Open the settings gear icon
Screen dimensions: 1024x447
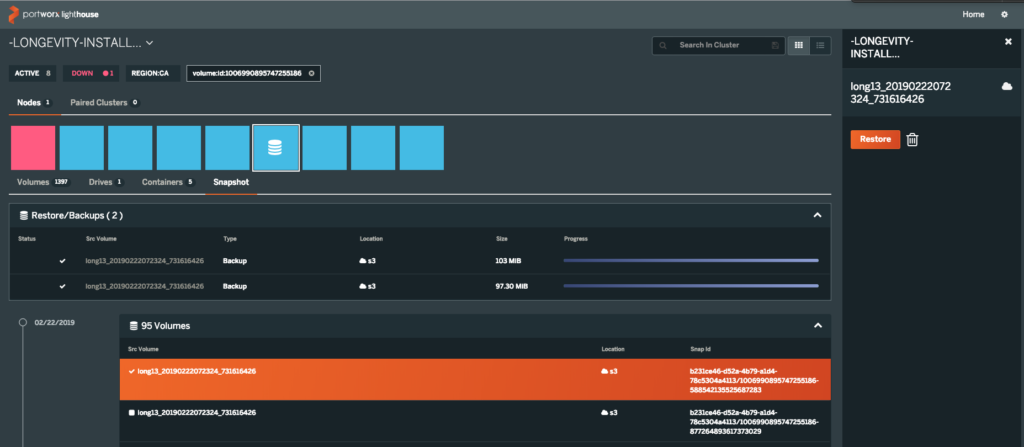pyautogui.click(x=1005, y=14)
